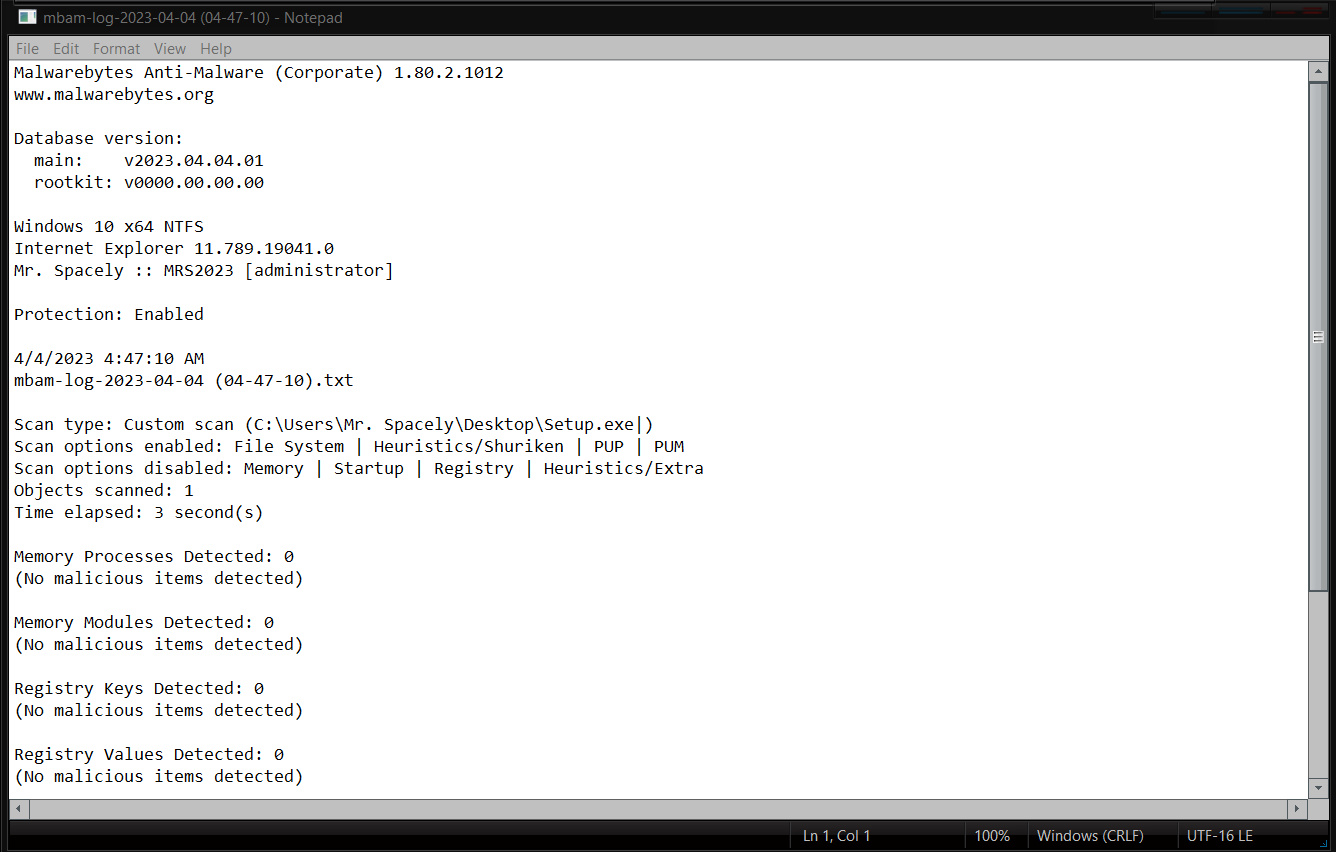The image size is (1336, 852).
Task: Open the Format menu
Action: 117,48
